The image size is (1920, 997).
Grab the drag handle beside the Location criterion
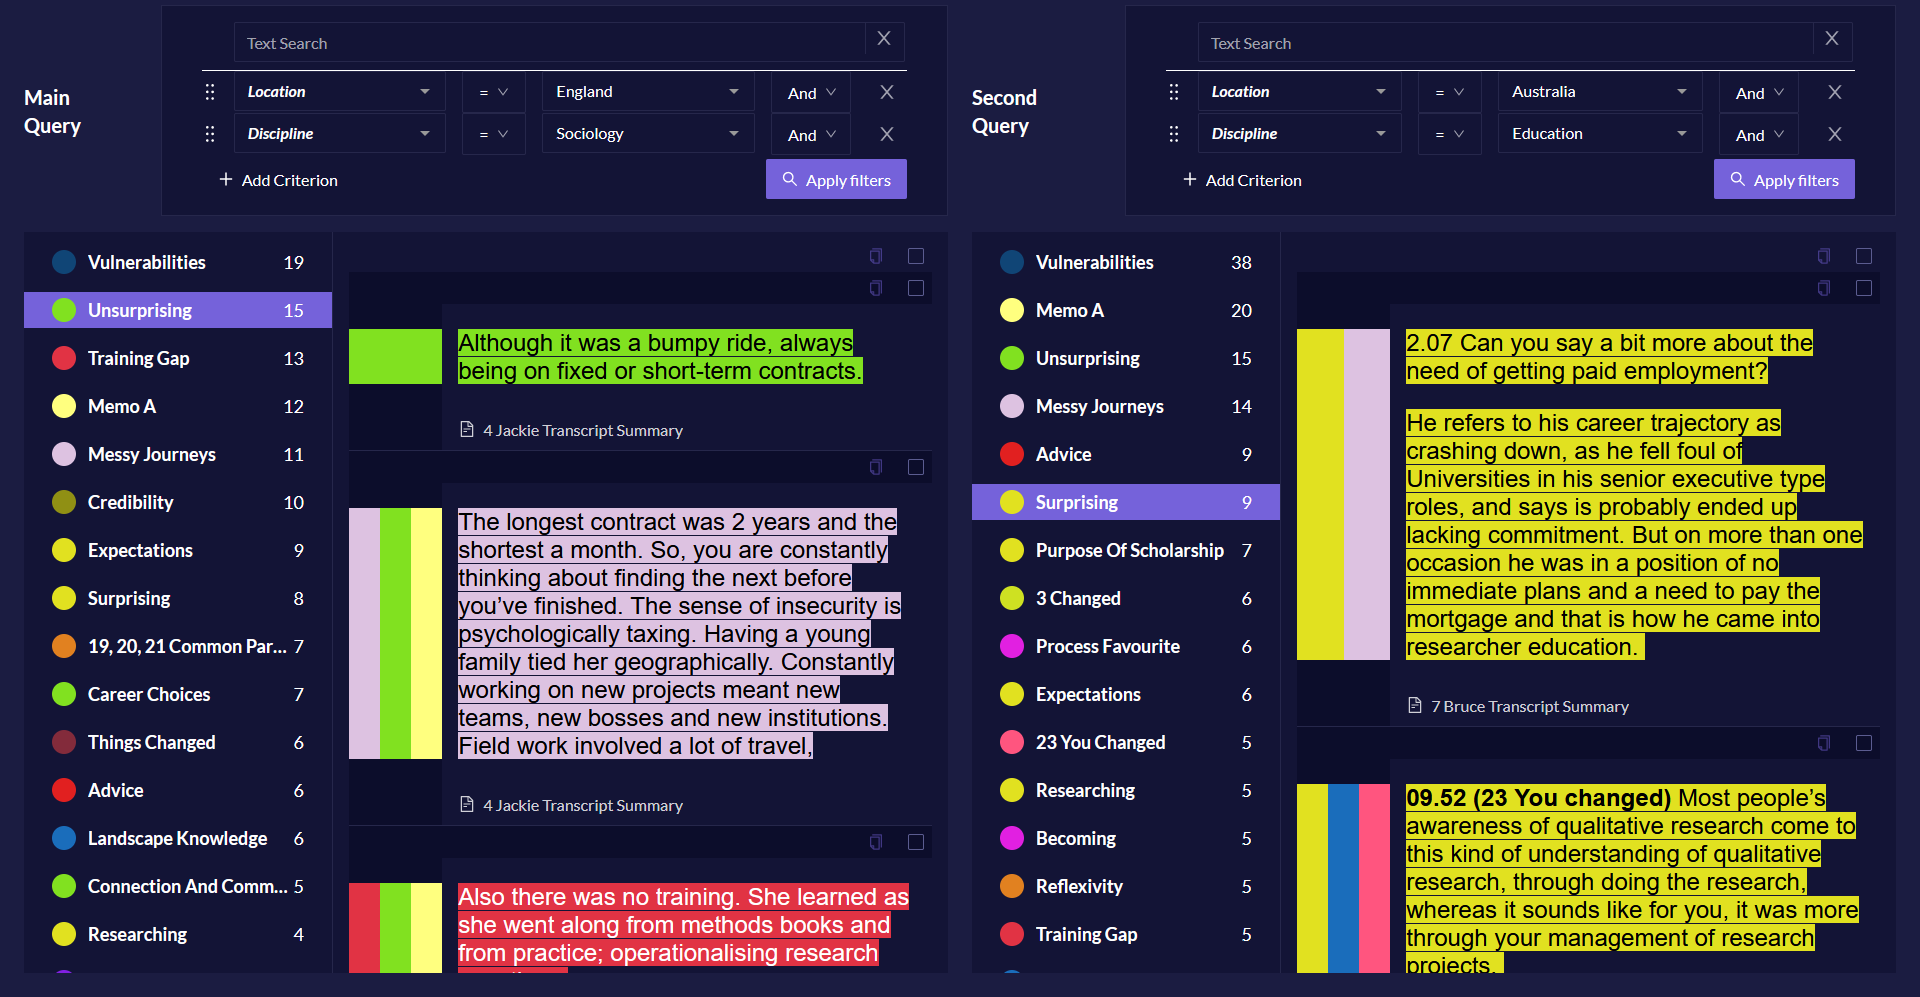click(x=210, y=91)
